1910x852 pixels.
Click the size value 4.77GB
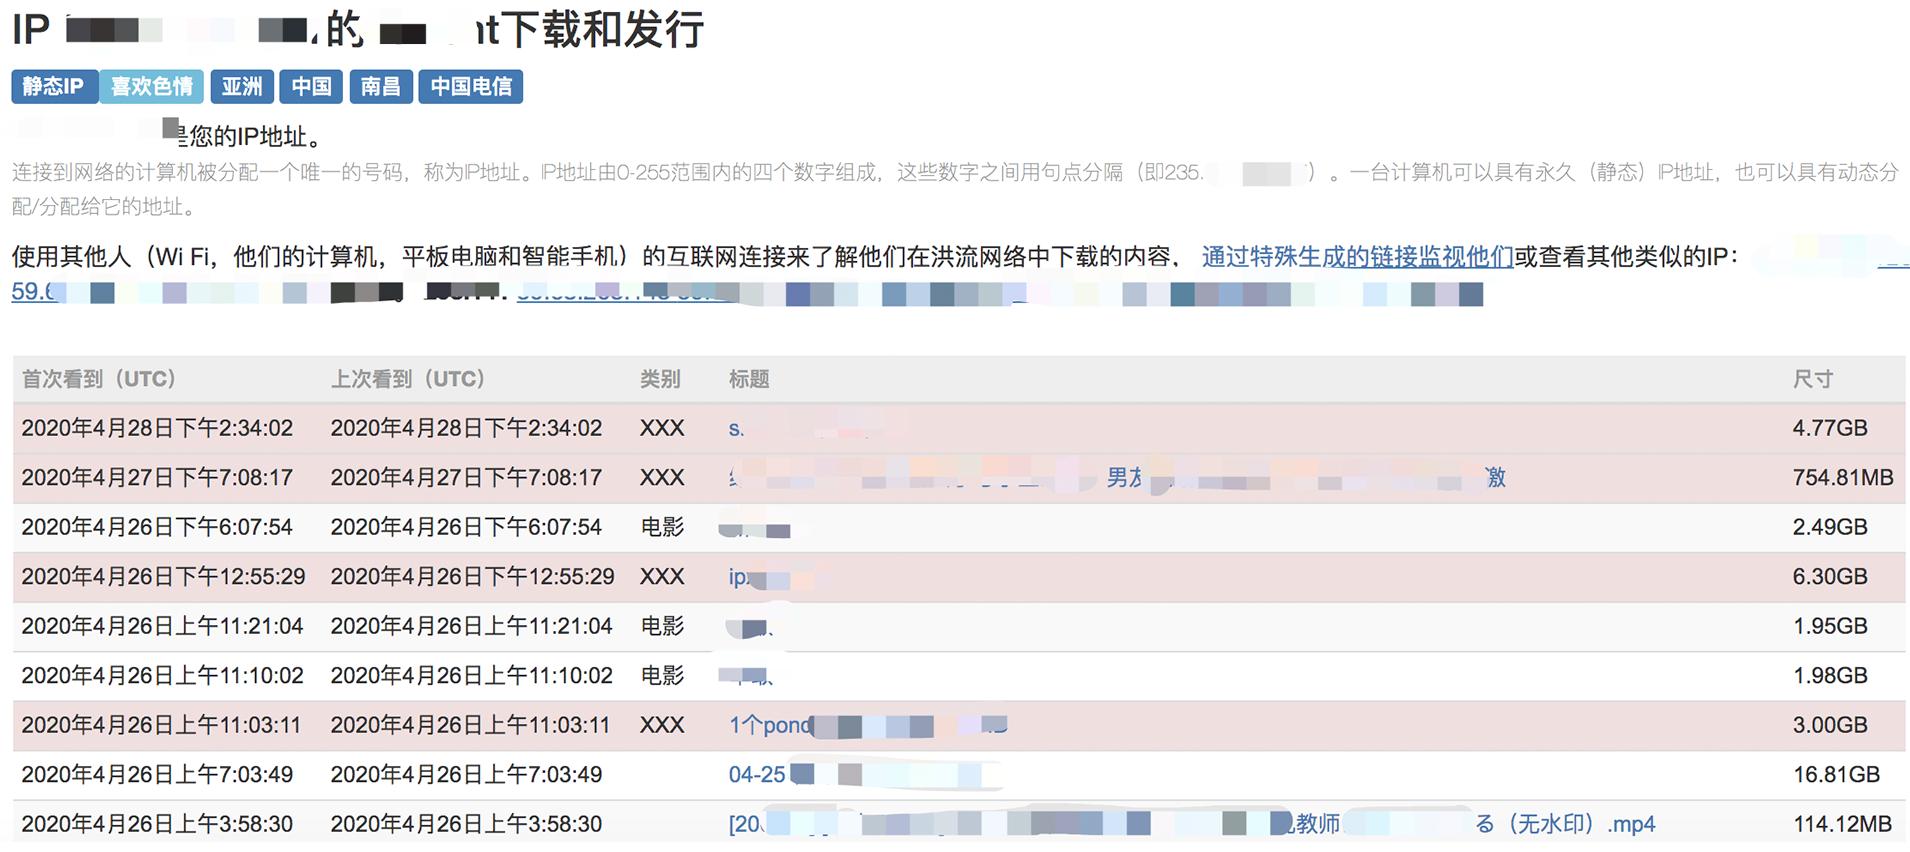pos(1830,428)
